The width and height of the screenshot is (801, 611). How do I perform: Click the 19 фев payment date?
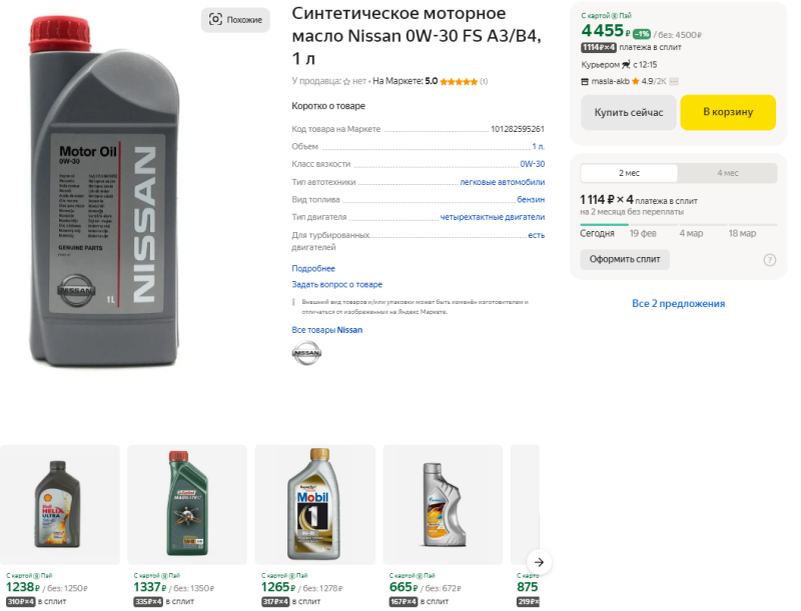click(x=643, y=233)
